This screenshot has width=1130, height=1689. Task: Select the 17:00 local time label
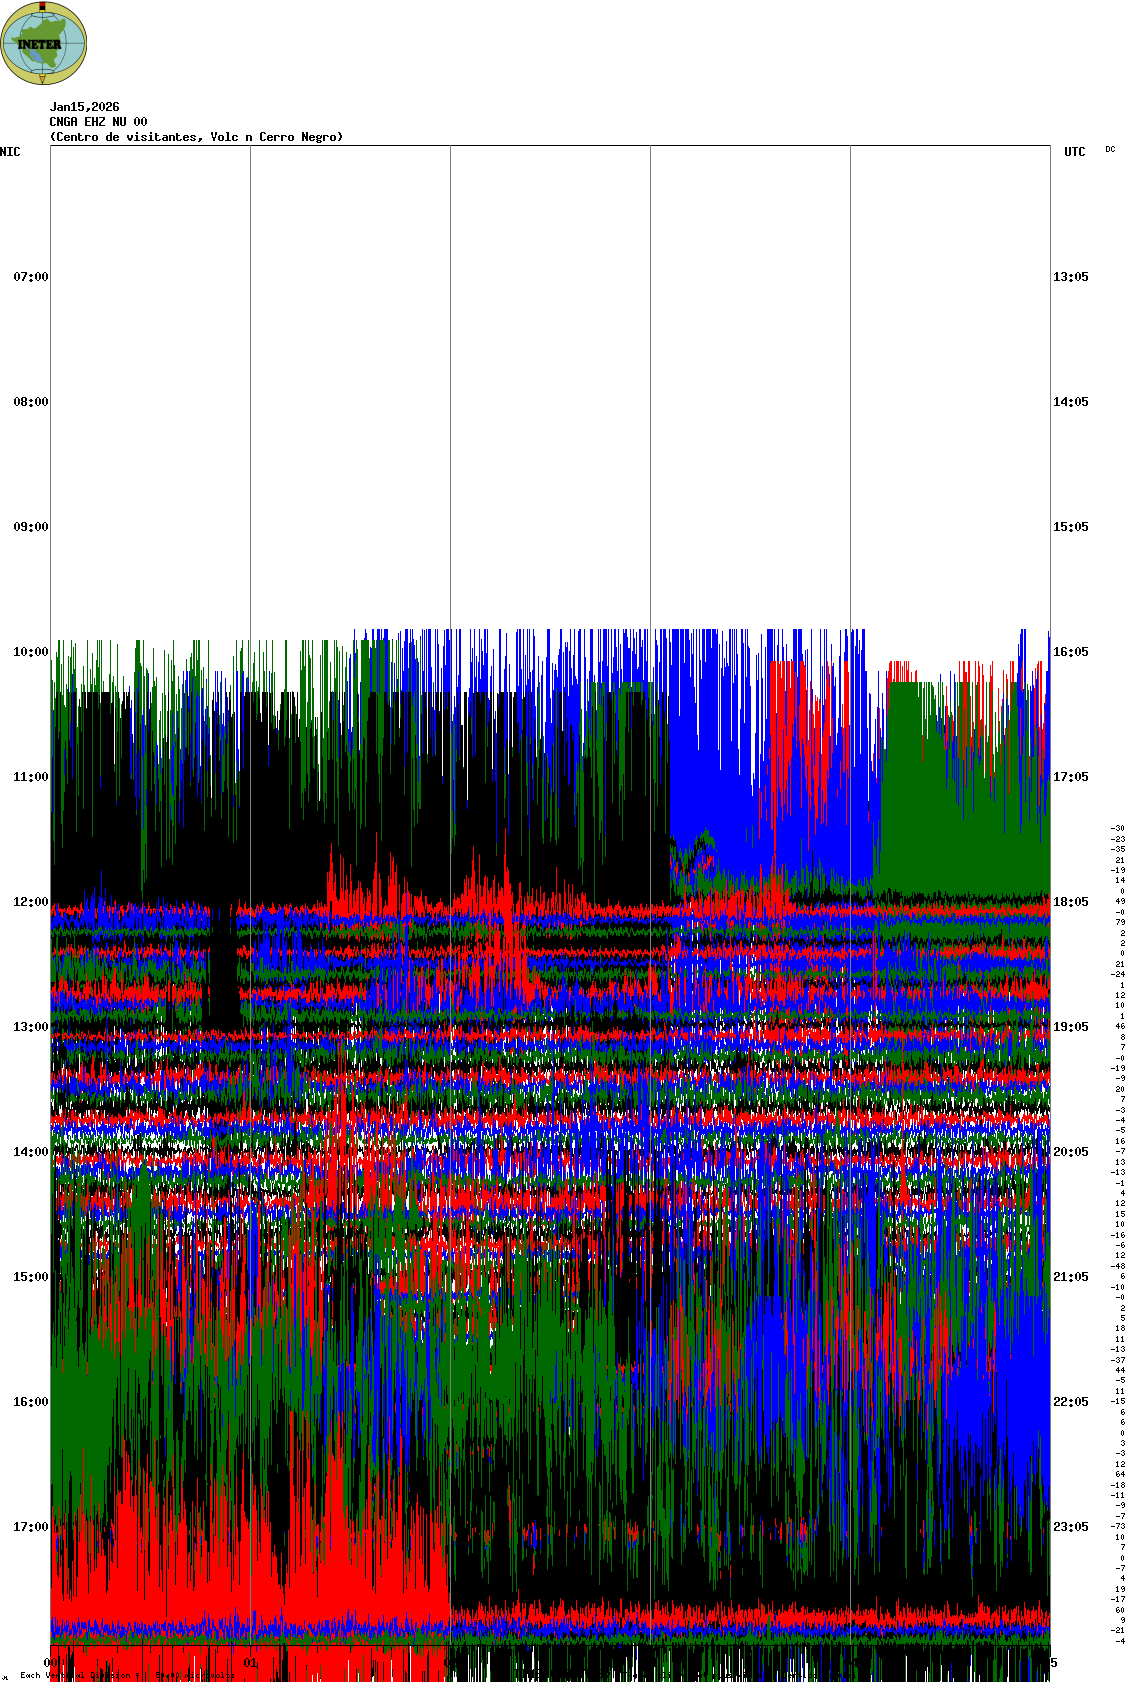(30, 1527)
